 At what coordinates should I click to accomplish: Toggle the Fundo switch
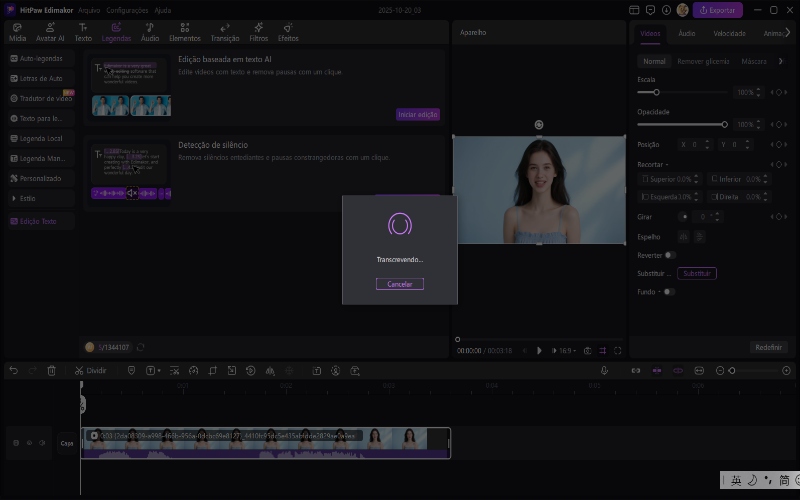pyautogui.click(x=668, y=292)
